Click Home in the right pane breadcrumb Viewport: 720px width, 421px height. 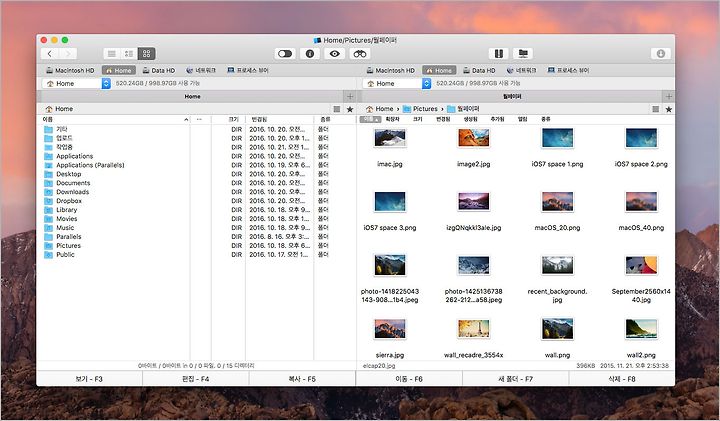380,109
